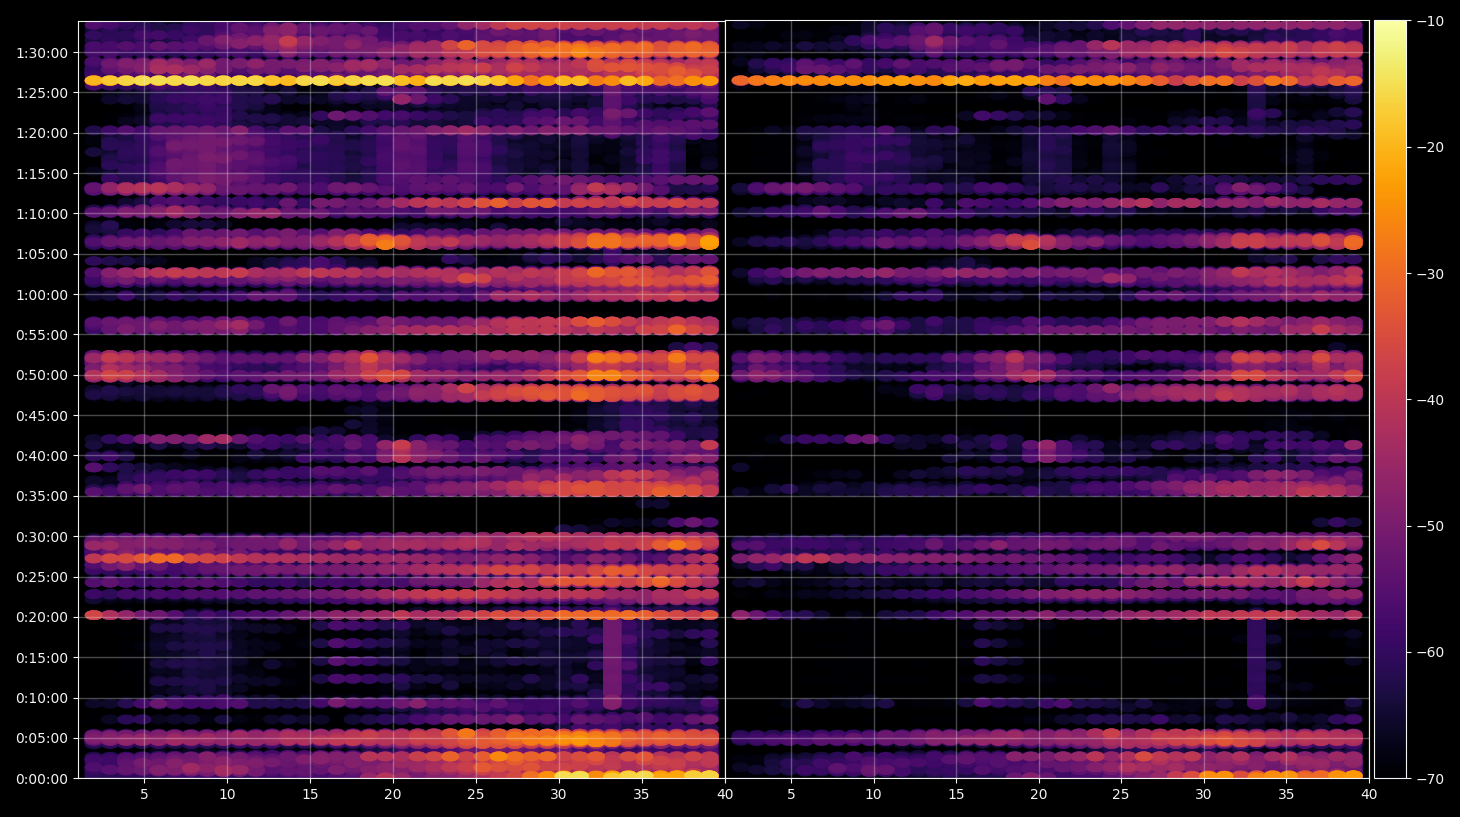Image resolution: width=1460 pixels, height=817 pixels.
Task: Click the y-axis label "0:55:00"
Action: click(42, 335)
